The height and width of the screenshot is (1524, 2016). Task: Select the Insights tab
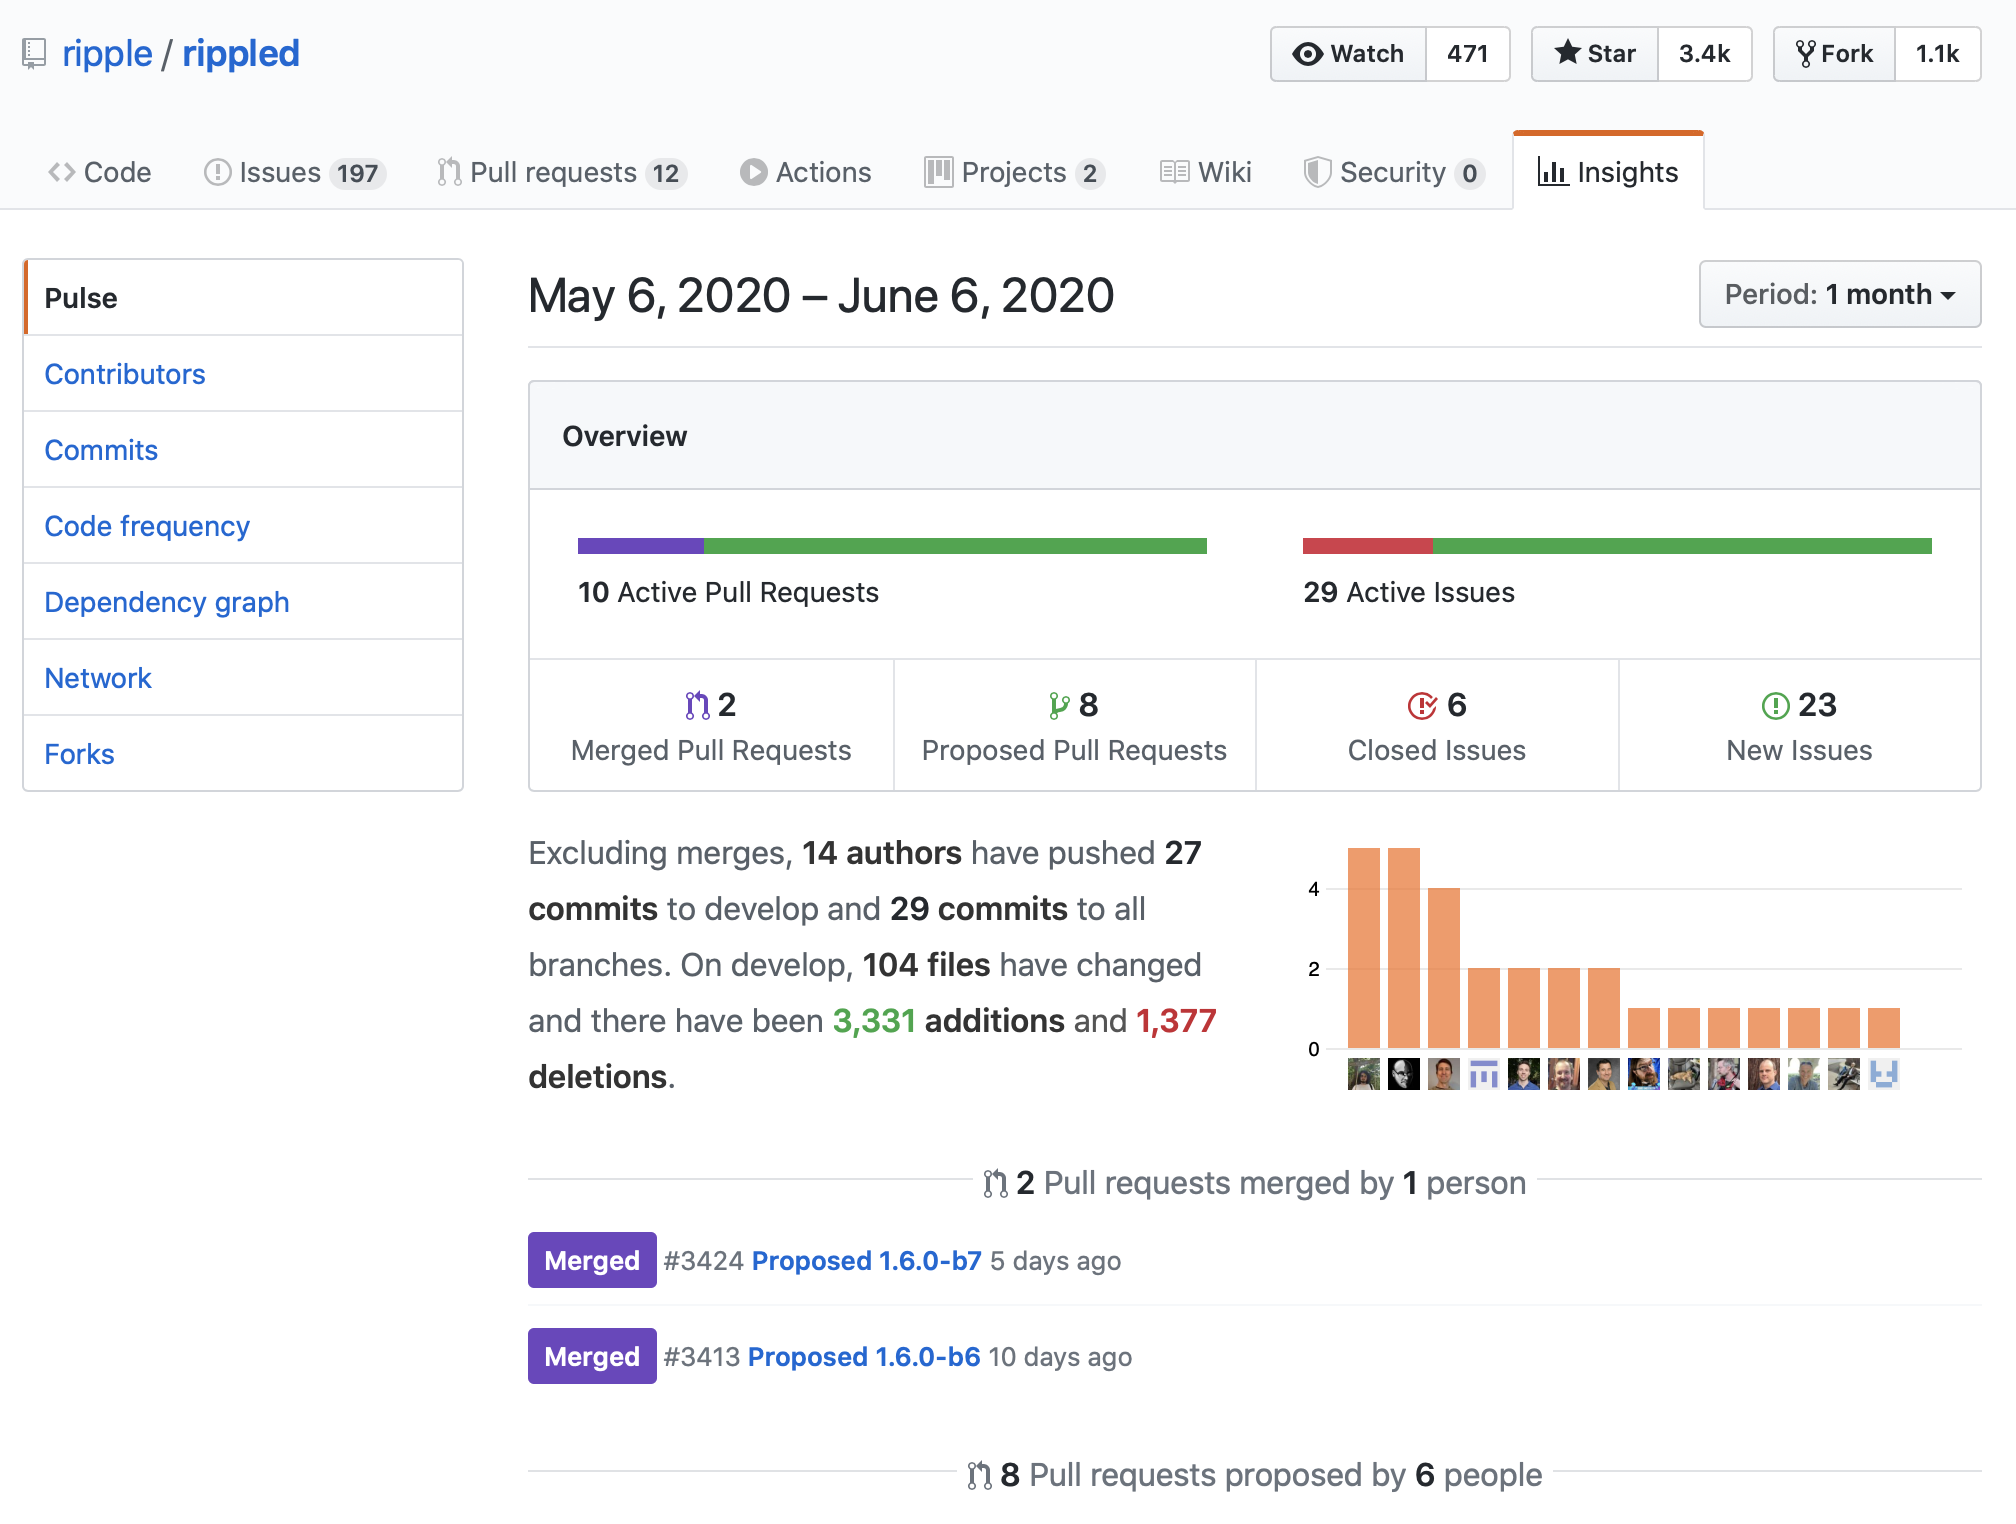point(1608,172)
